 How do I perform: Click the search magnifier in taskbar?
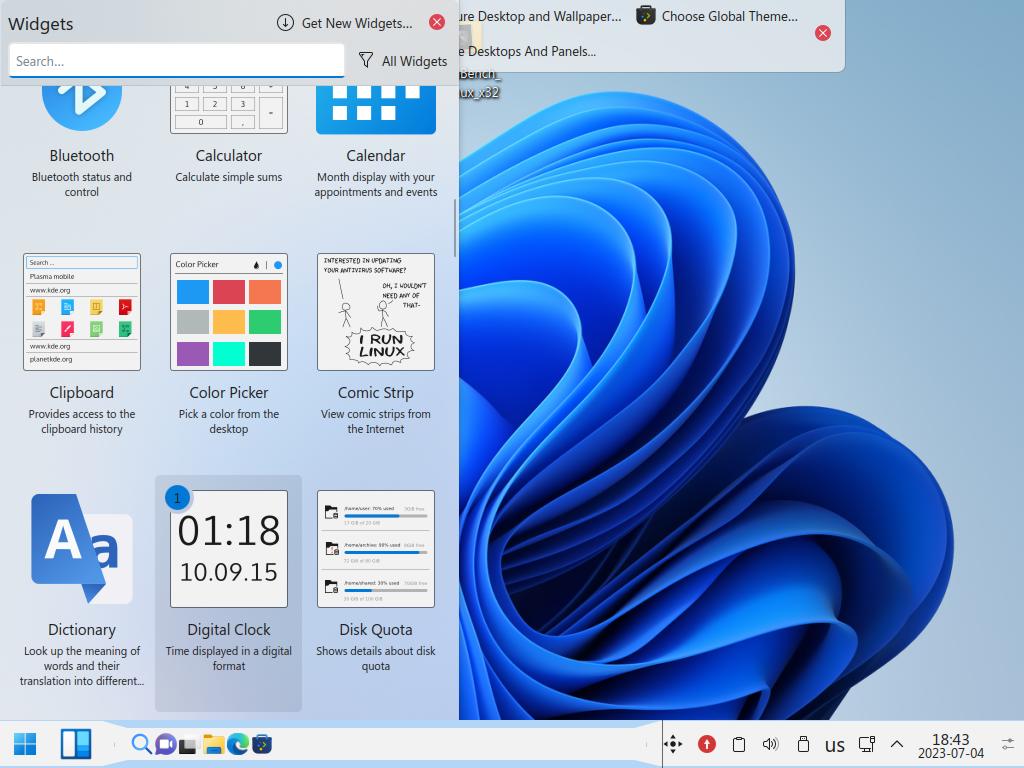pos(141,744)
